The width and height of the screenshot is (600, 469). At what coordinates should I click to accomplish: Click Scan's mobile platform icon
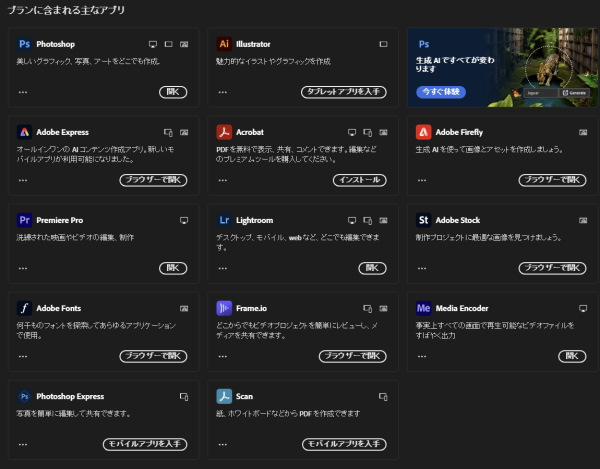point(383,397)
